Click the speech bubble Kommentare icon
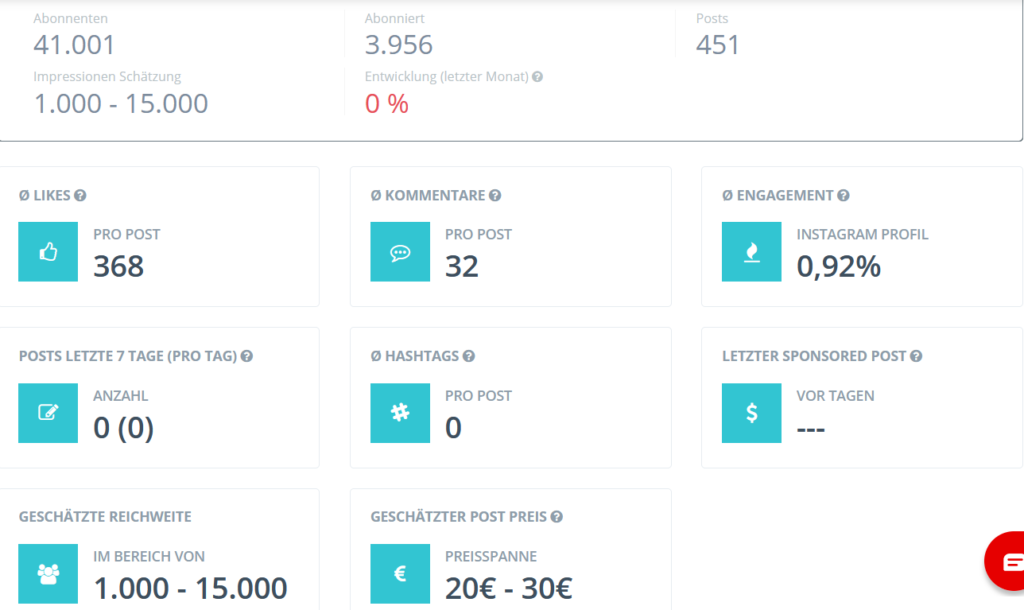This screenshot has height=610, width=1024. point(400,251)
